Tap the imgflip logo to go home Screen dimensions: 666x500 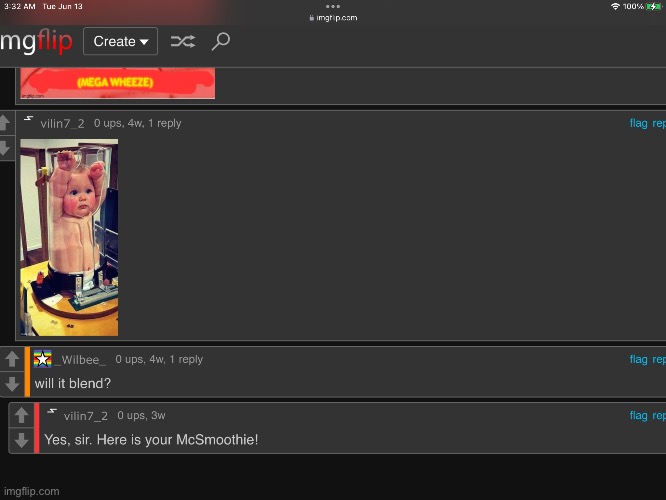(x=37, y=42)
